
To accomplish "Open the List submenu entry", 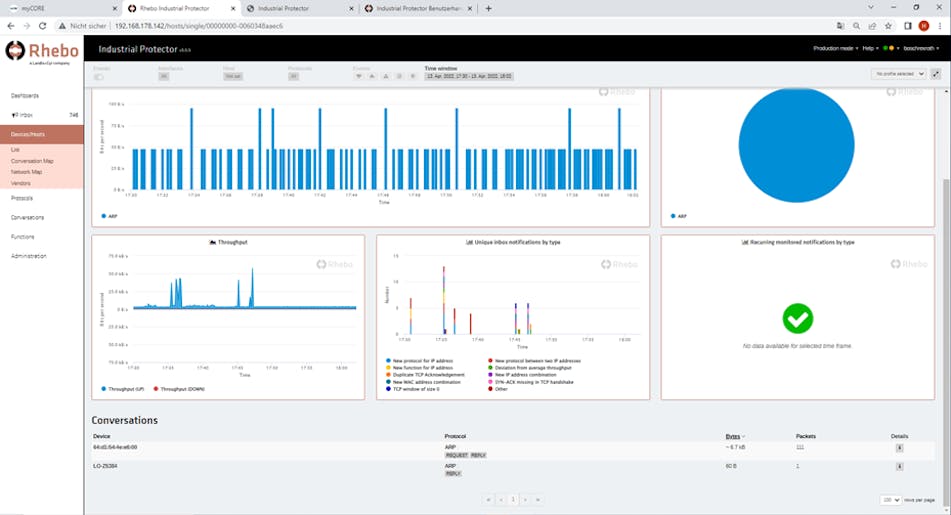I will pos(15,149).
